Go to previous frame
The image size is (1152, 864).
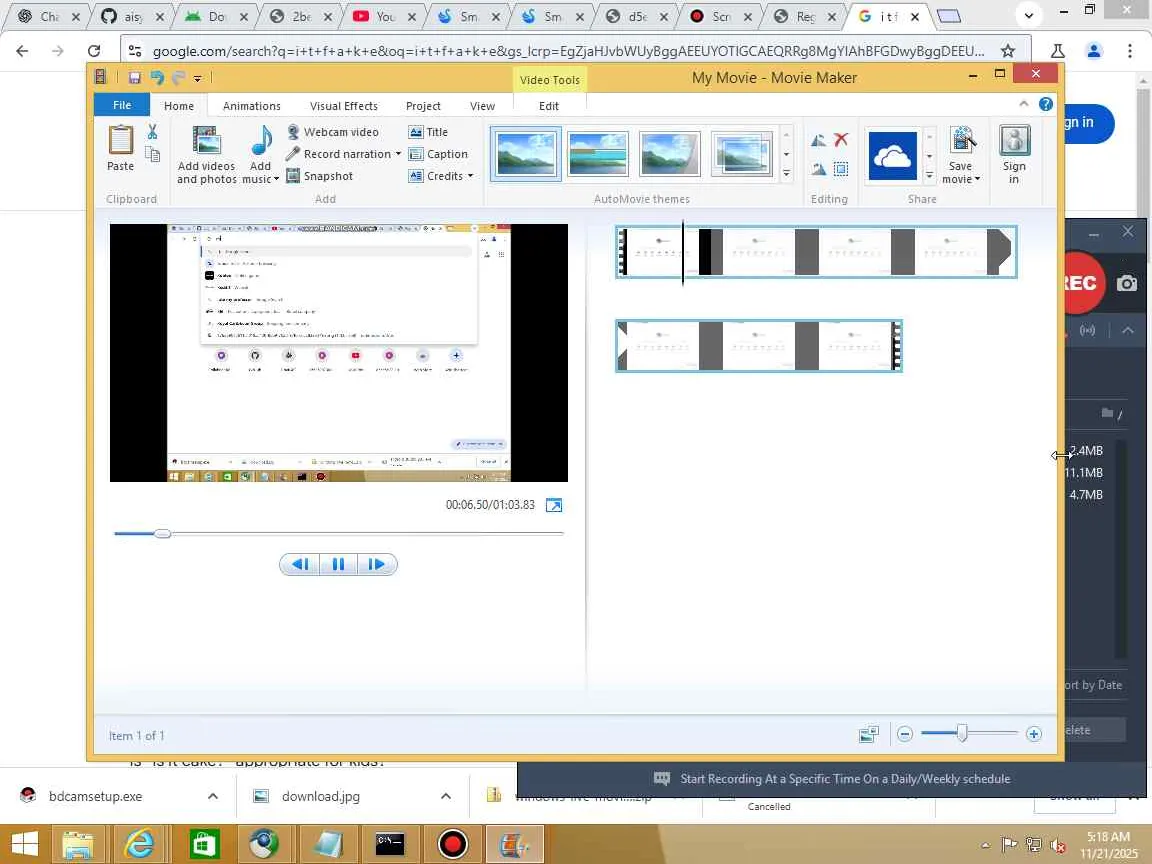pos(300,564)
